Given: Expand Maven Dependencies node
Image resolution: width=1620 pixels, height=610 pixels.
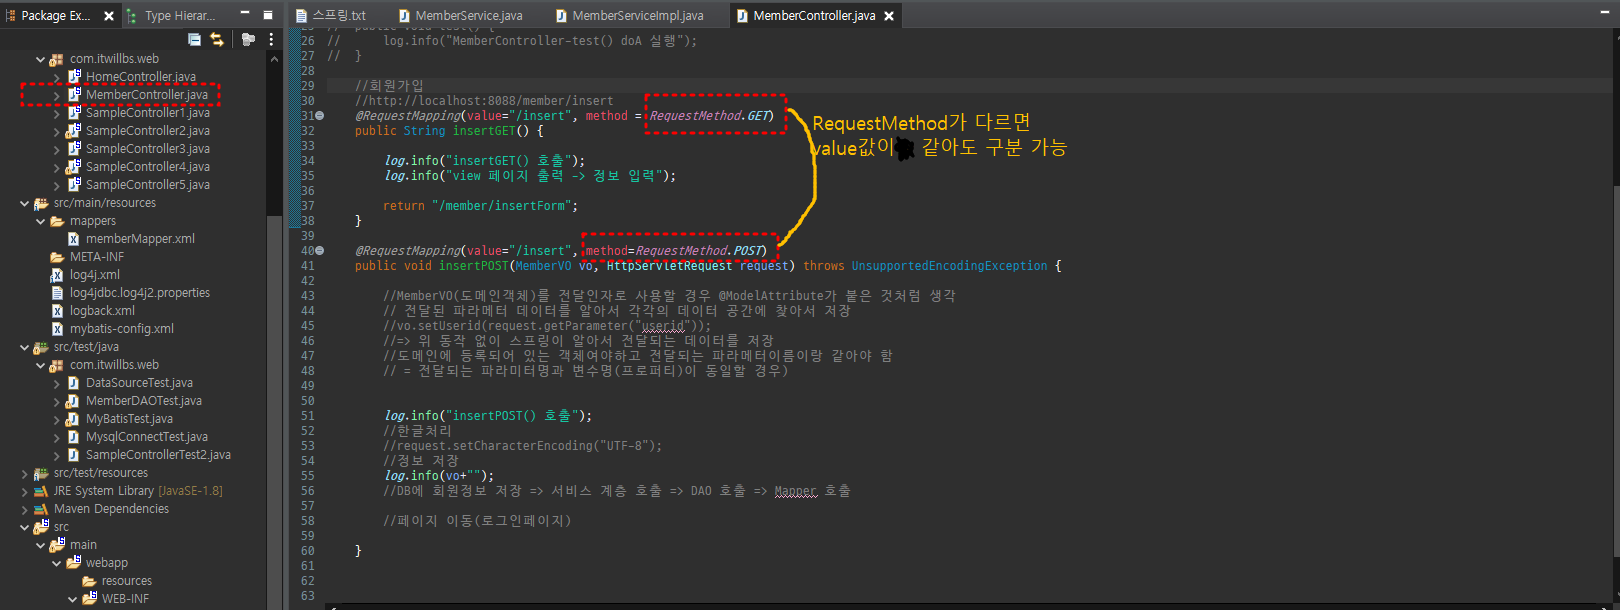Looking at the screenshot, I should [x=25, y=509].
